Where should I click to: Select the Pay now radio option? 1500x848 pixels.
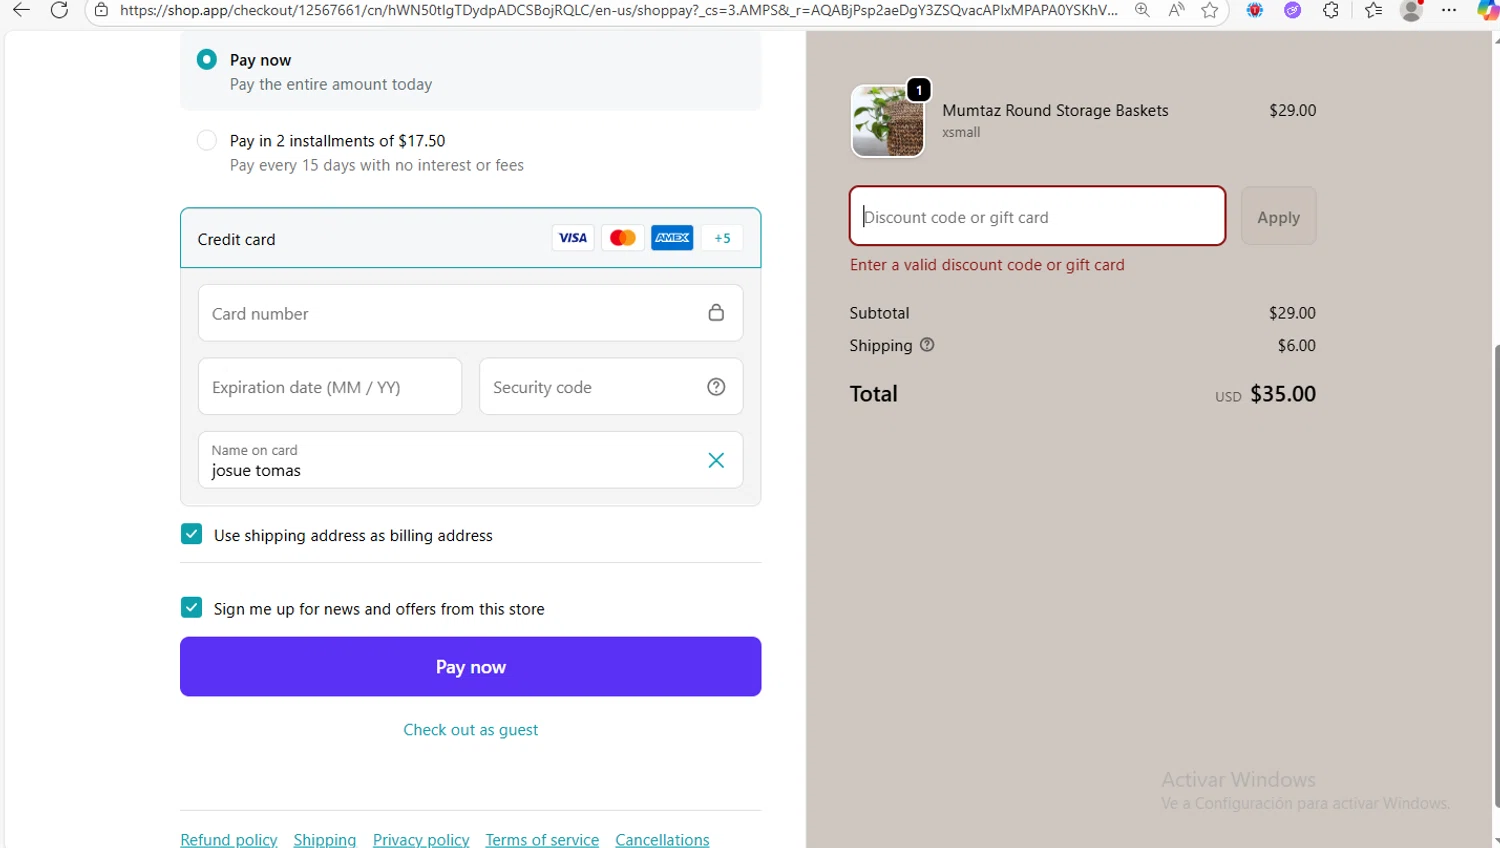(207, 59)
